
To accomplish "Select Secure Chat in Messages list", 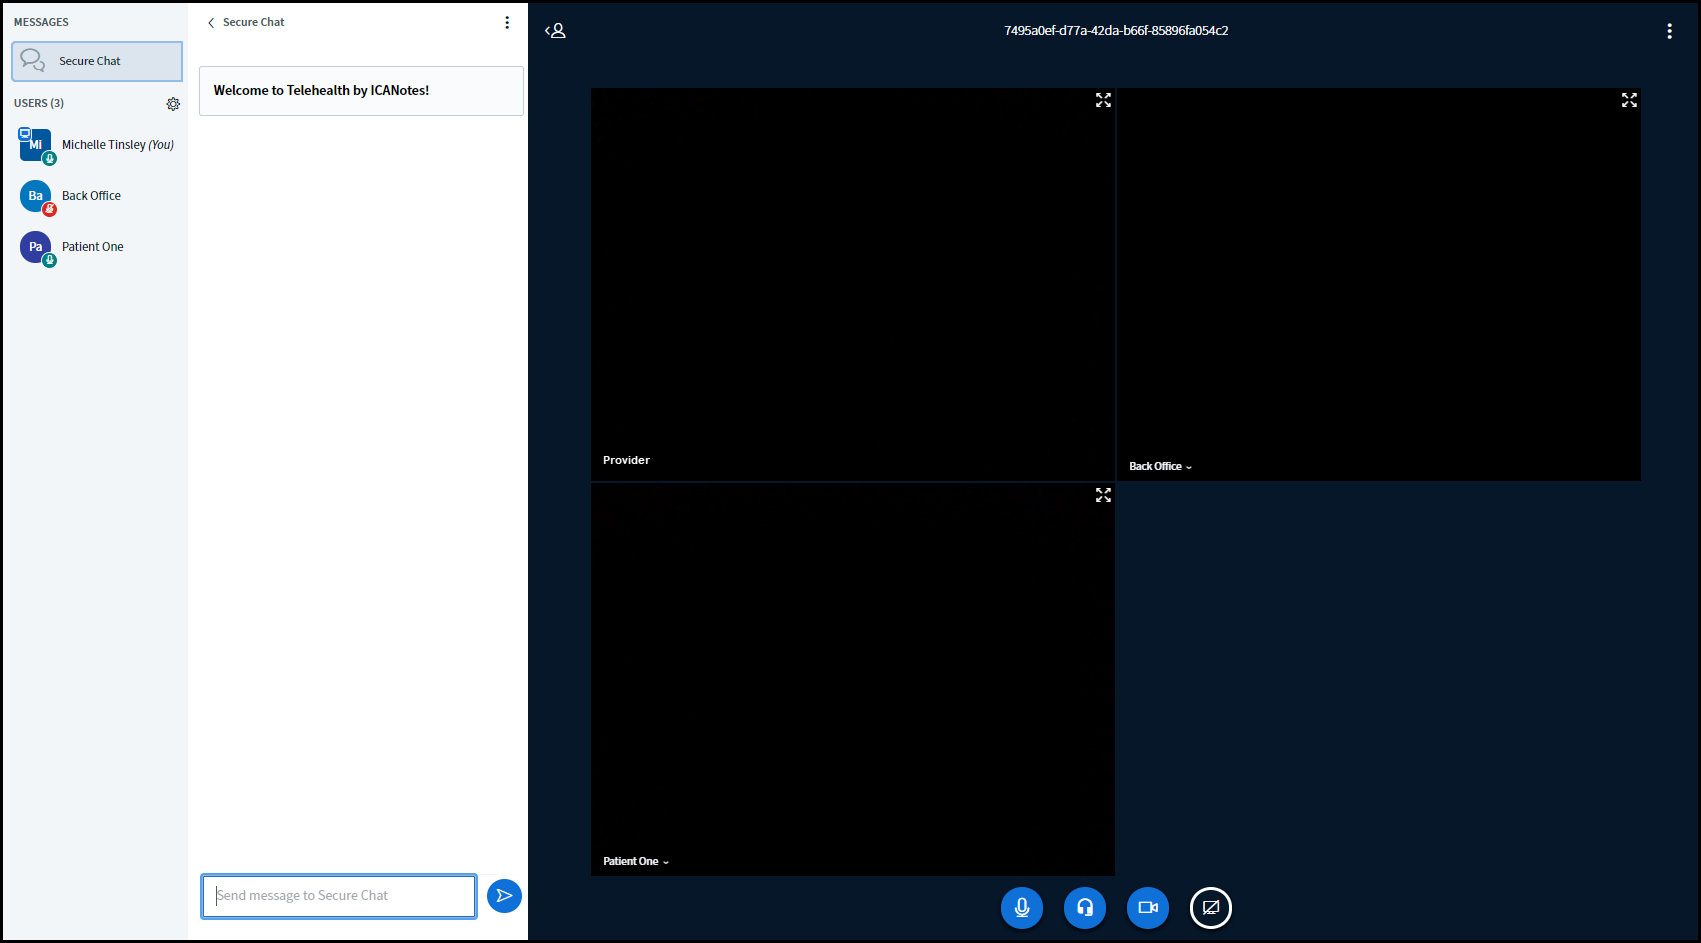I will click(x=97, y=61).
